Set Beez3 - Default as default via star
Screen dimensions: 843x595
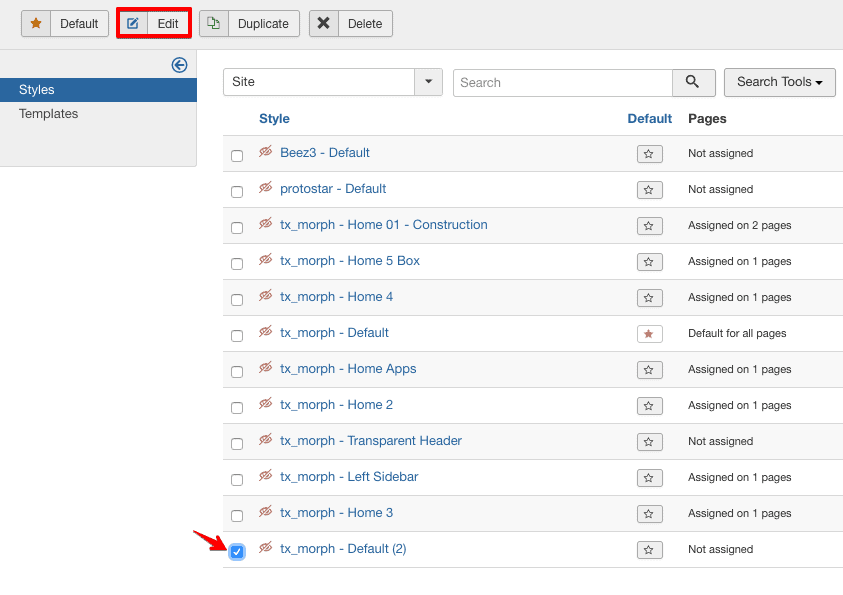click(649, 154)
